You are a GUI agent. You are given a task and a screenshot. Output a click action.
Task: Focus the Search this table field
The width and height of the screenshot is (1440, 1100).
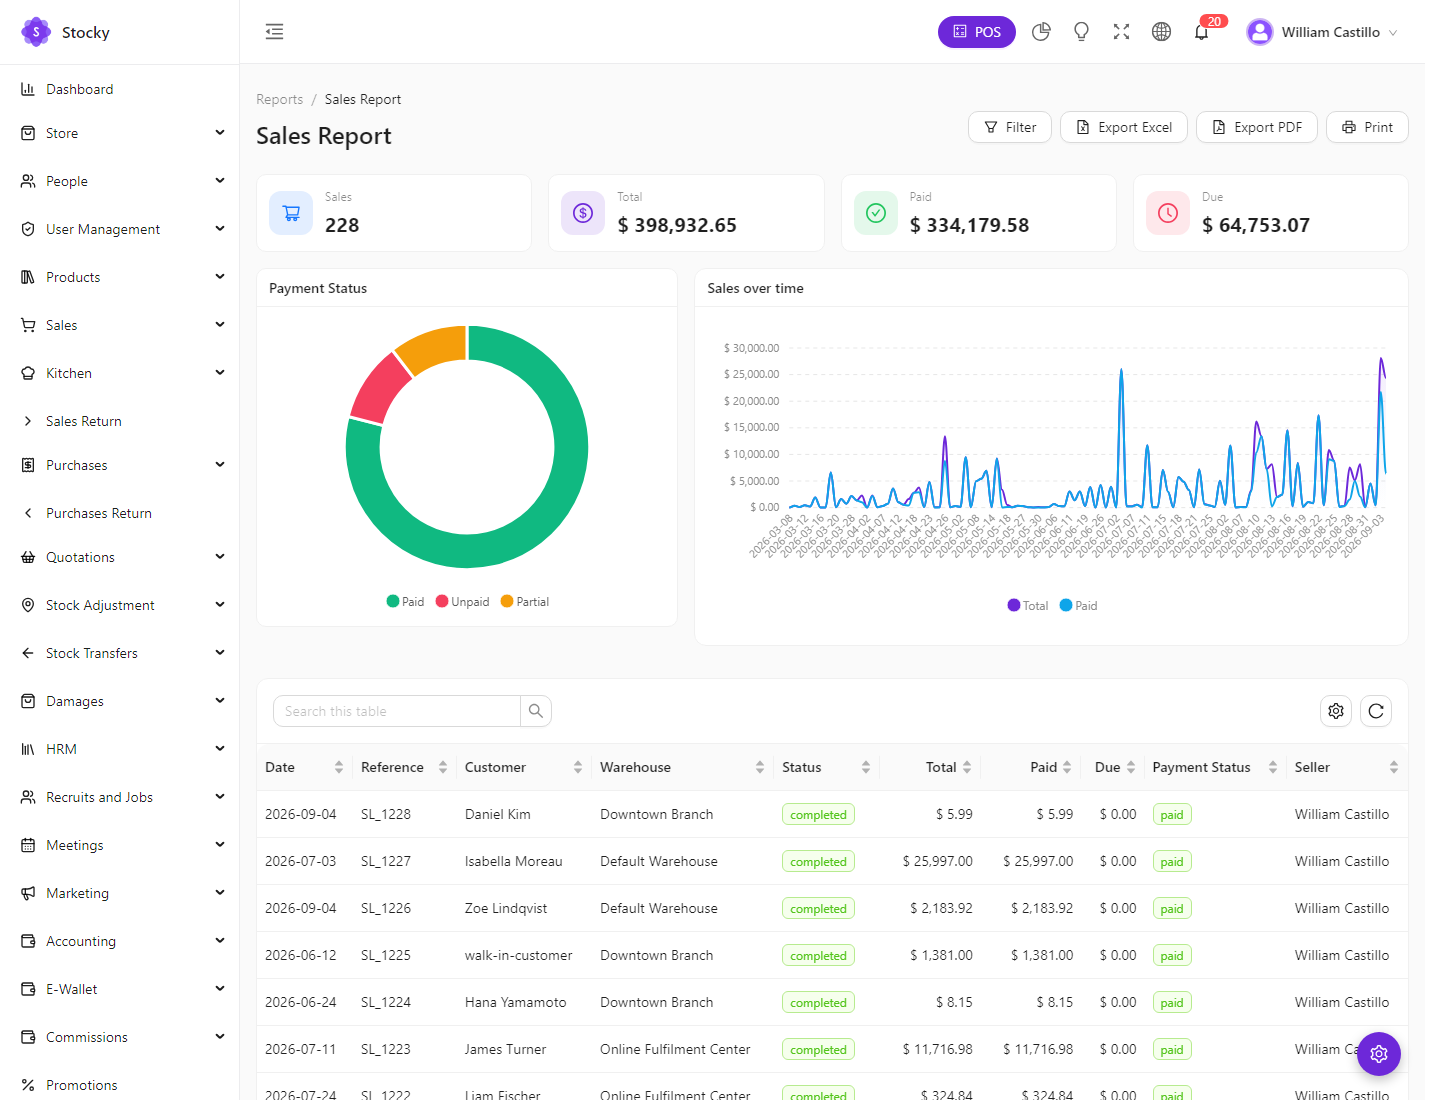click(397, 711)
